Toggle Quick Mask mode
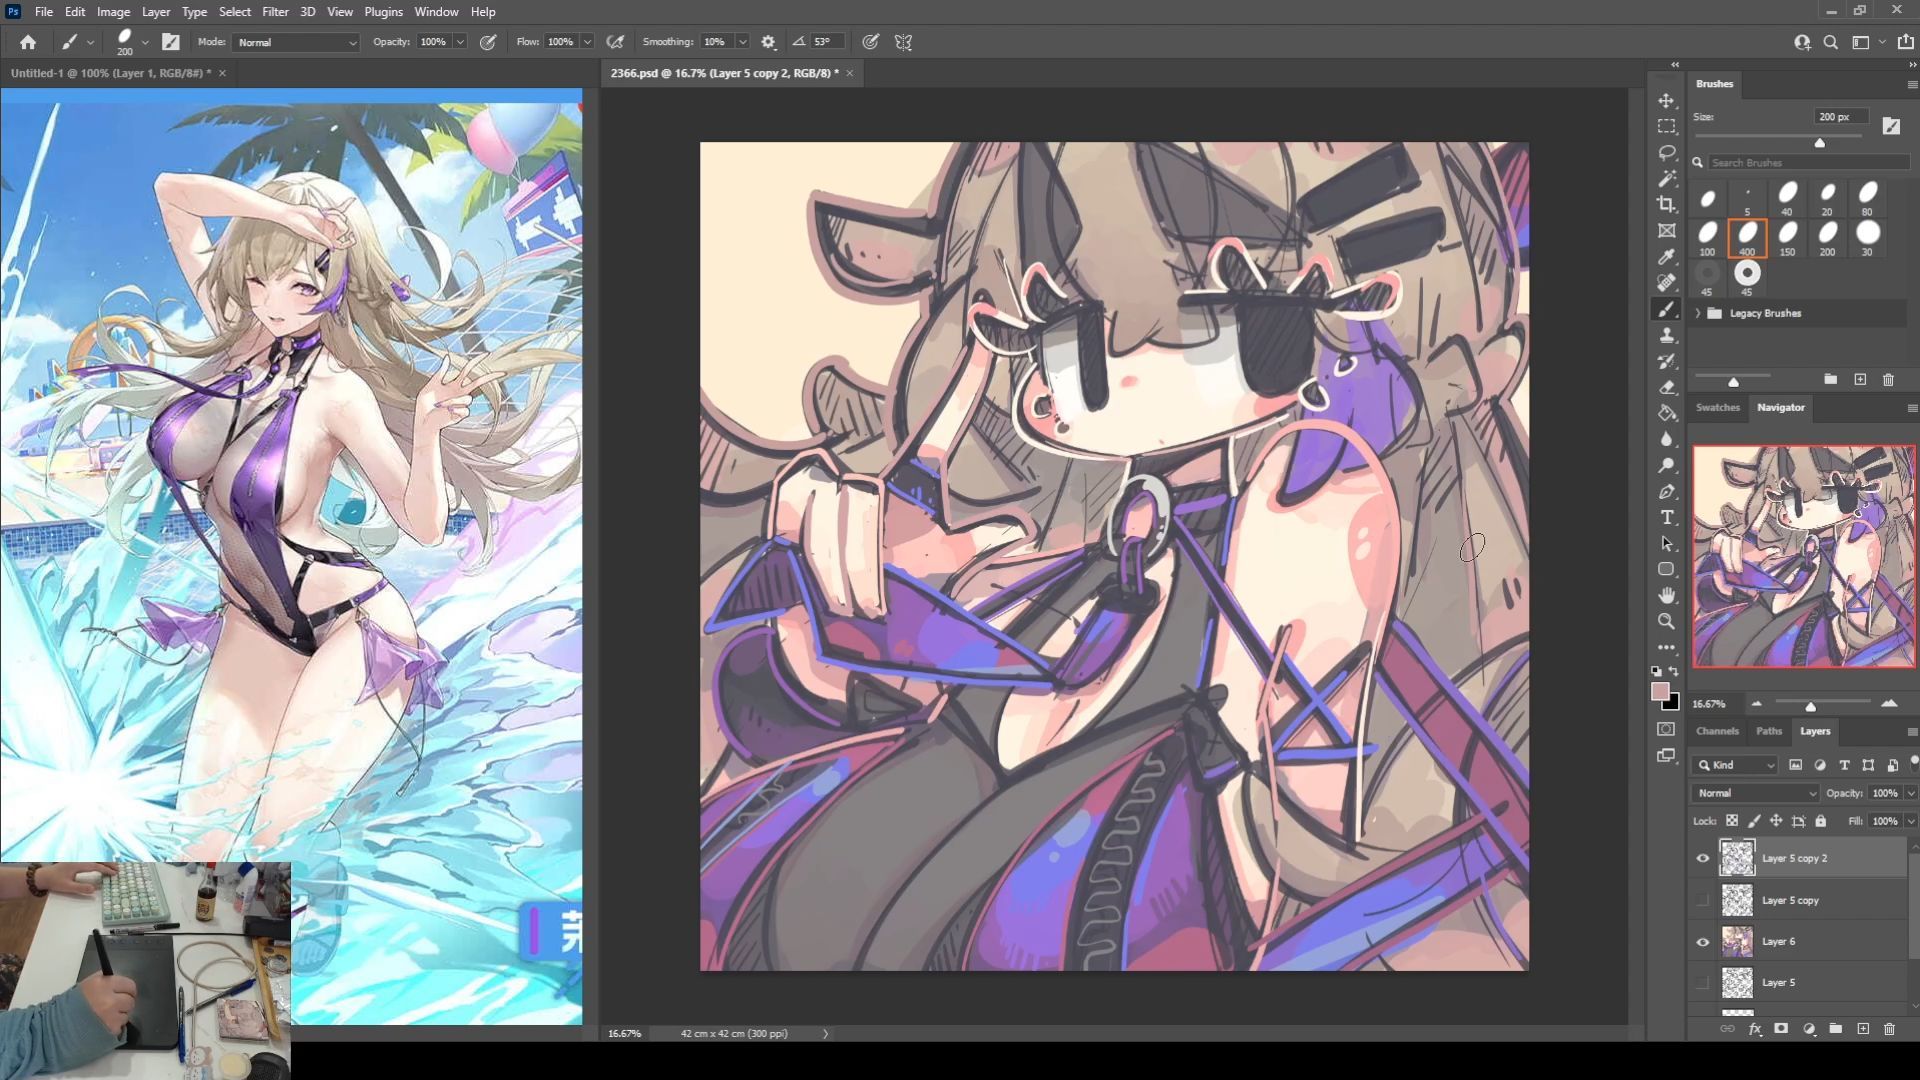 [1666, 729]
